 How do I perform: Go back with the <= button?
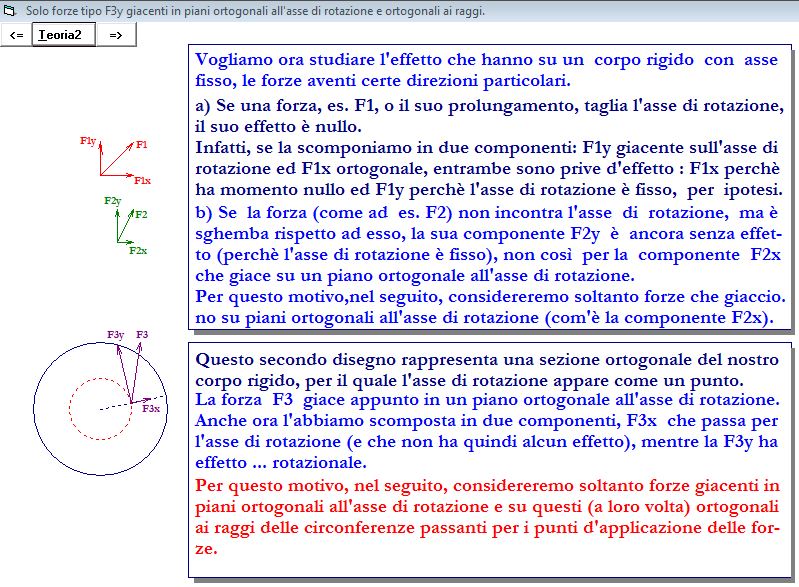click(x=16, y=35)
